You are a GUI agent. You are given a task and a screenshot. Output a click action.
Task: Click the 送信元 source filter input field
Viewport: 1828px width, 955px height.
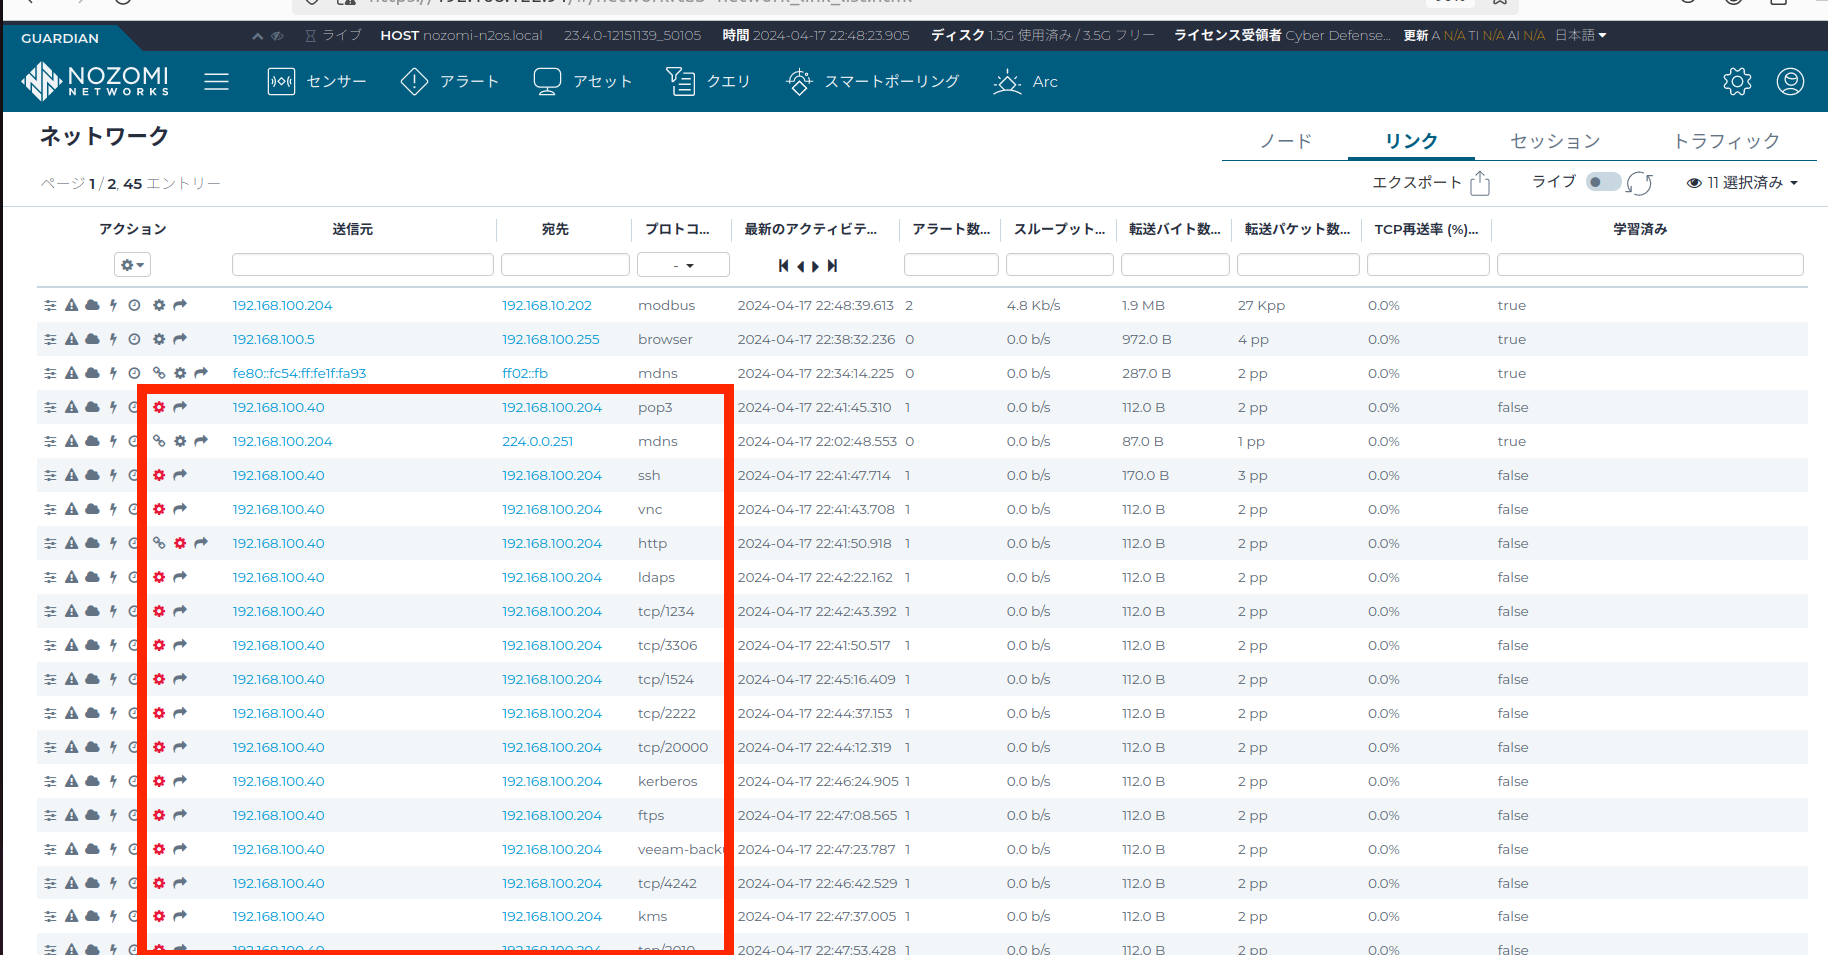pos(362,265)
